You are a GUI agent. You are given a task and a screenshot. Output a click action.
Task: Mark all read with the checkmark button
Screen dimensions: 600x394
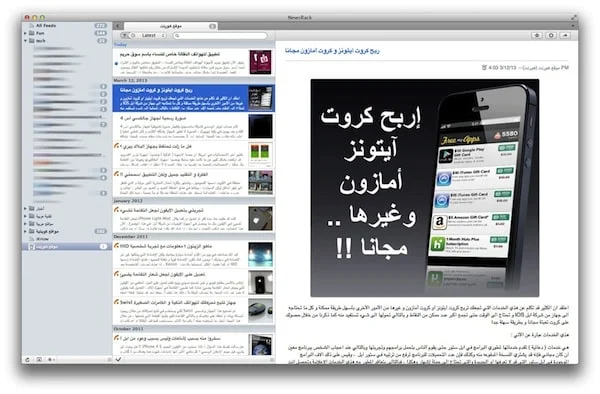click(x=119, y=359)
